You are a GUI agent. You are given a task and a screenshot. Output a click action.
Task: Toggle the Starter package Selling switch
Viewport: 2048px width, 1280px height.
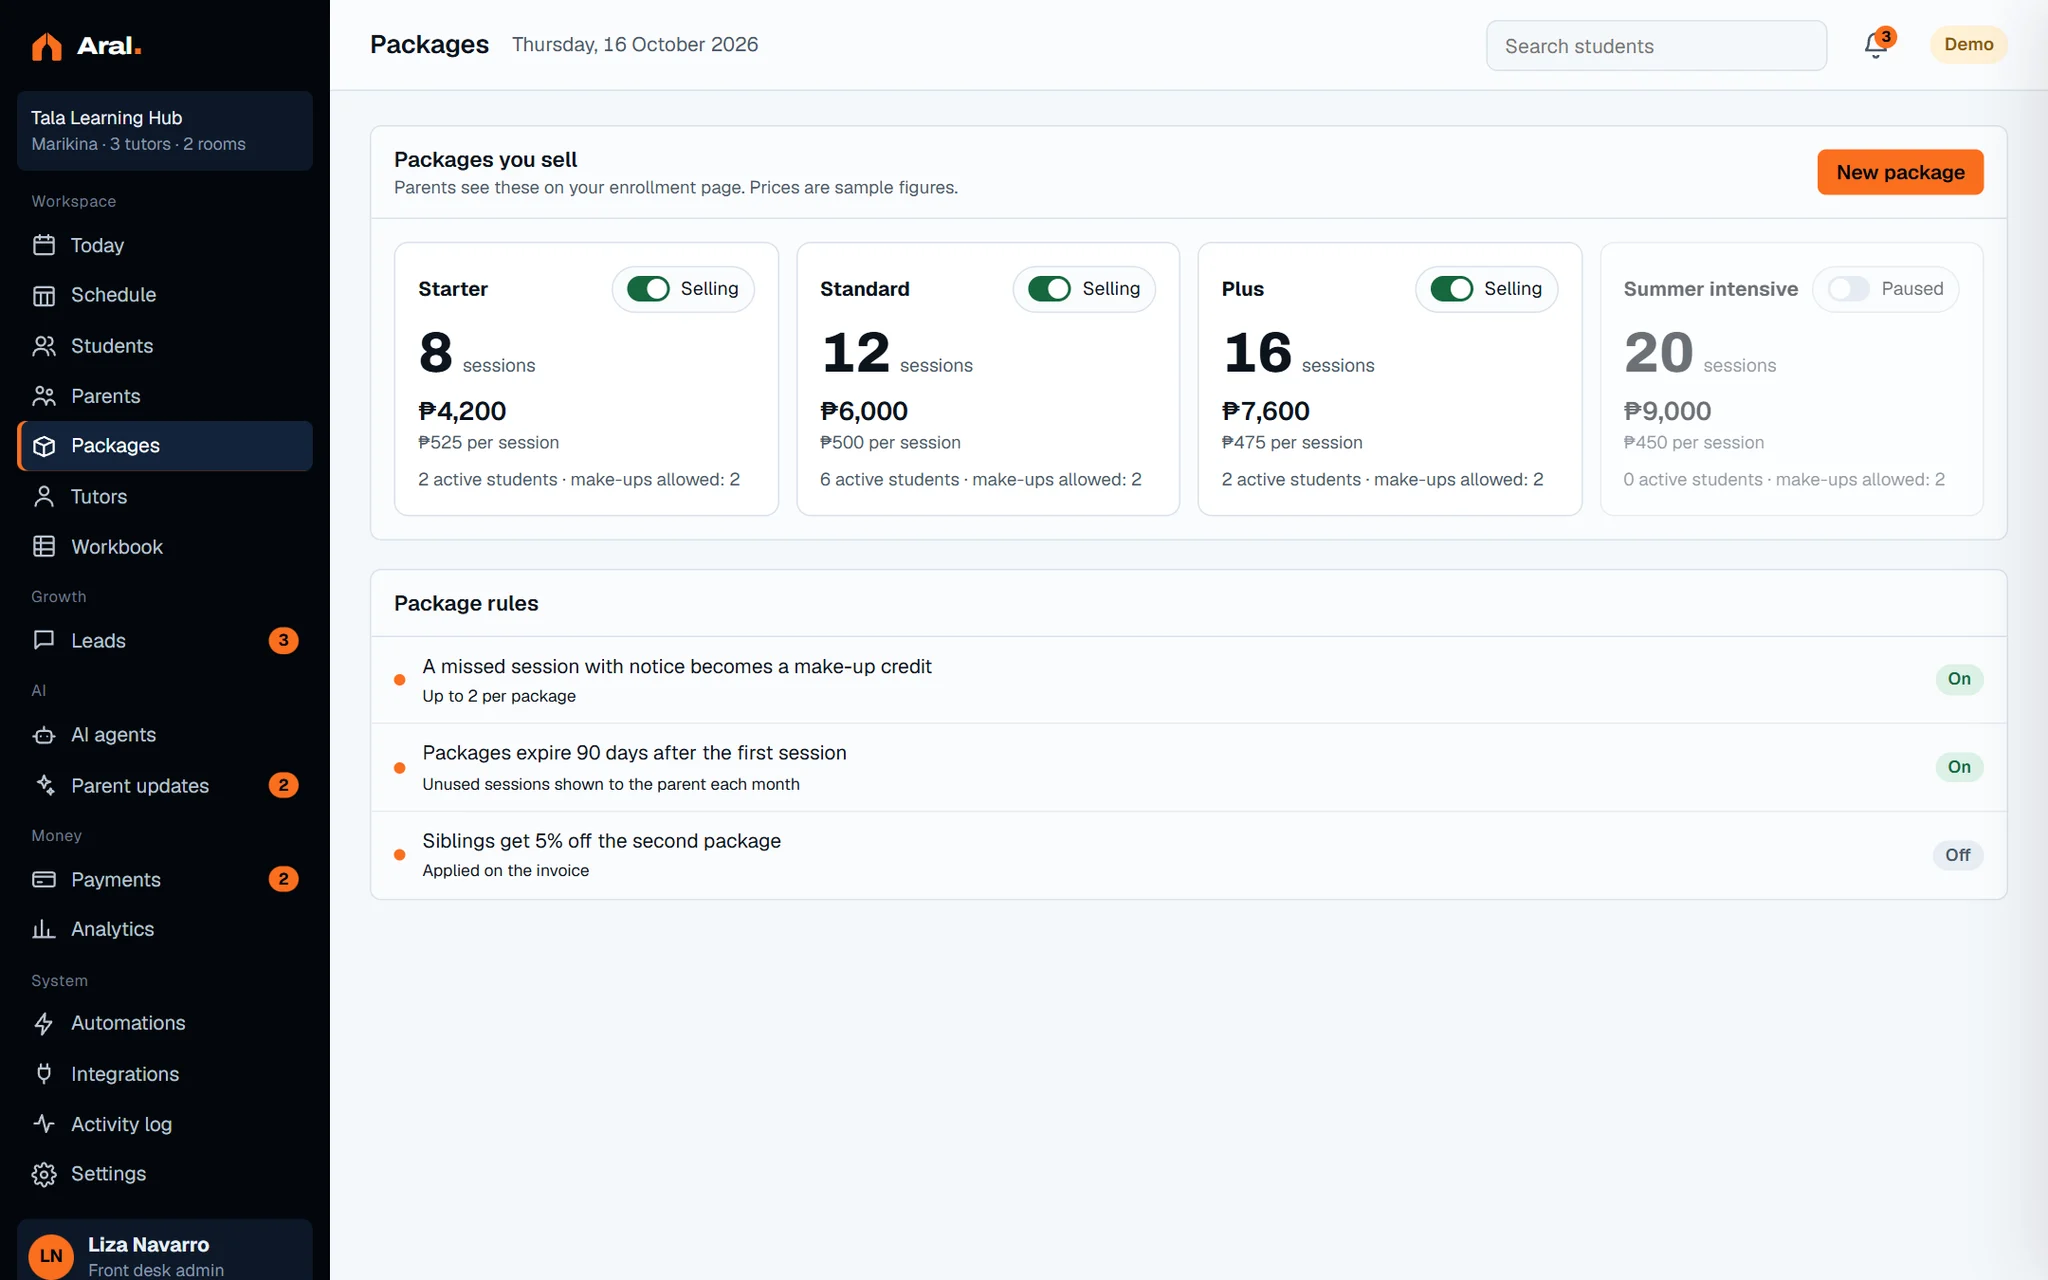[x=648, y=289]
